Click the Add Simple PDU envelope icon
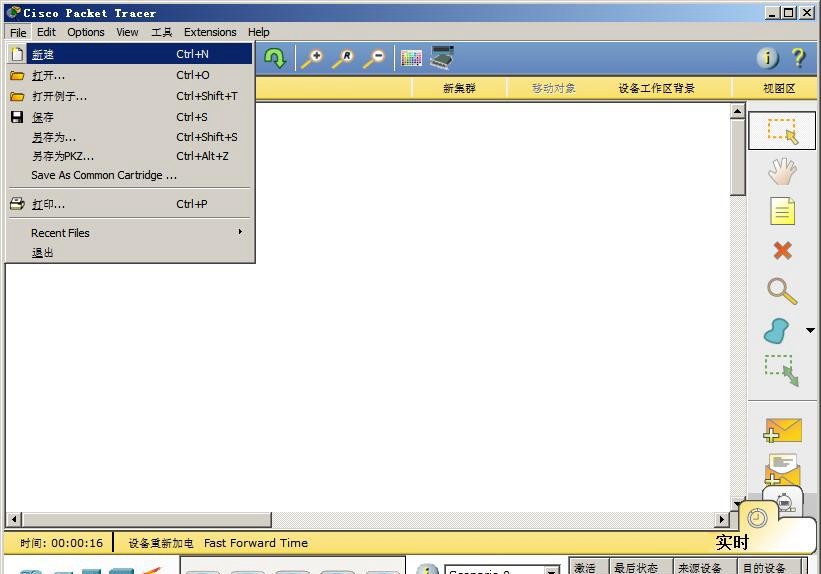 (x=782, y=430)
